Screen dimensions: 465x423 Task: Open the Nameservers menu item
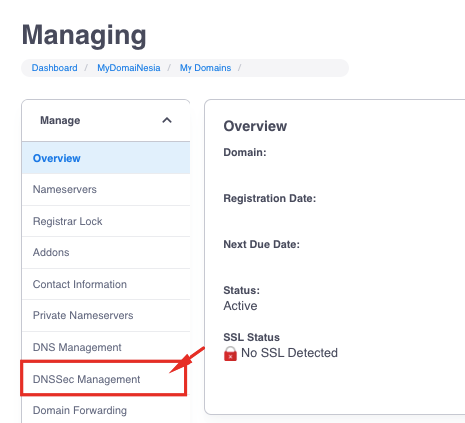(106, 189)
